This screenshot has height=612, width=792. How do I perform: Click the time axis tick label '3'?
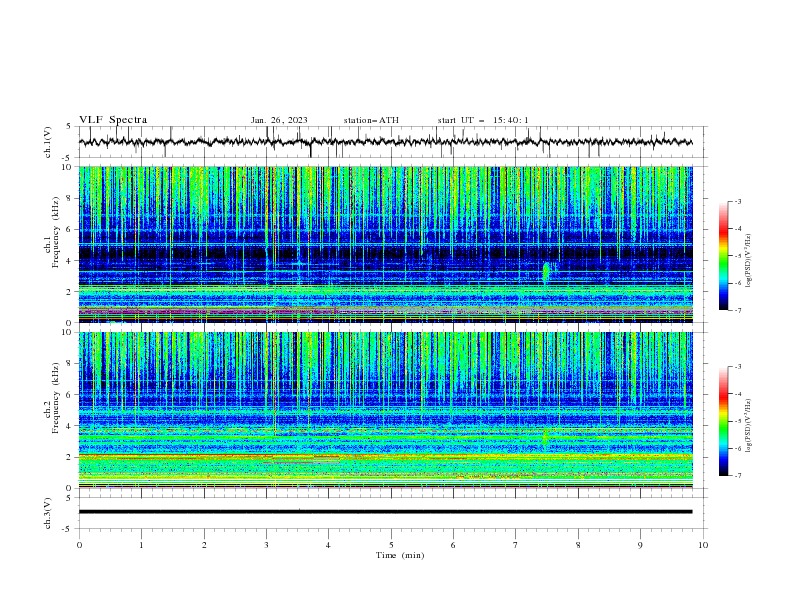266,545
